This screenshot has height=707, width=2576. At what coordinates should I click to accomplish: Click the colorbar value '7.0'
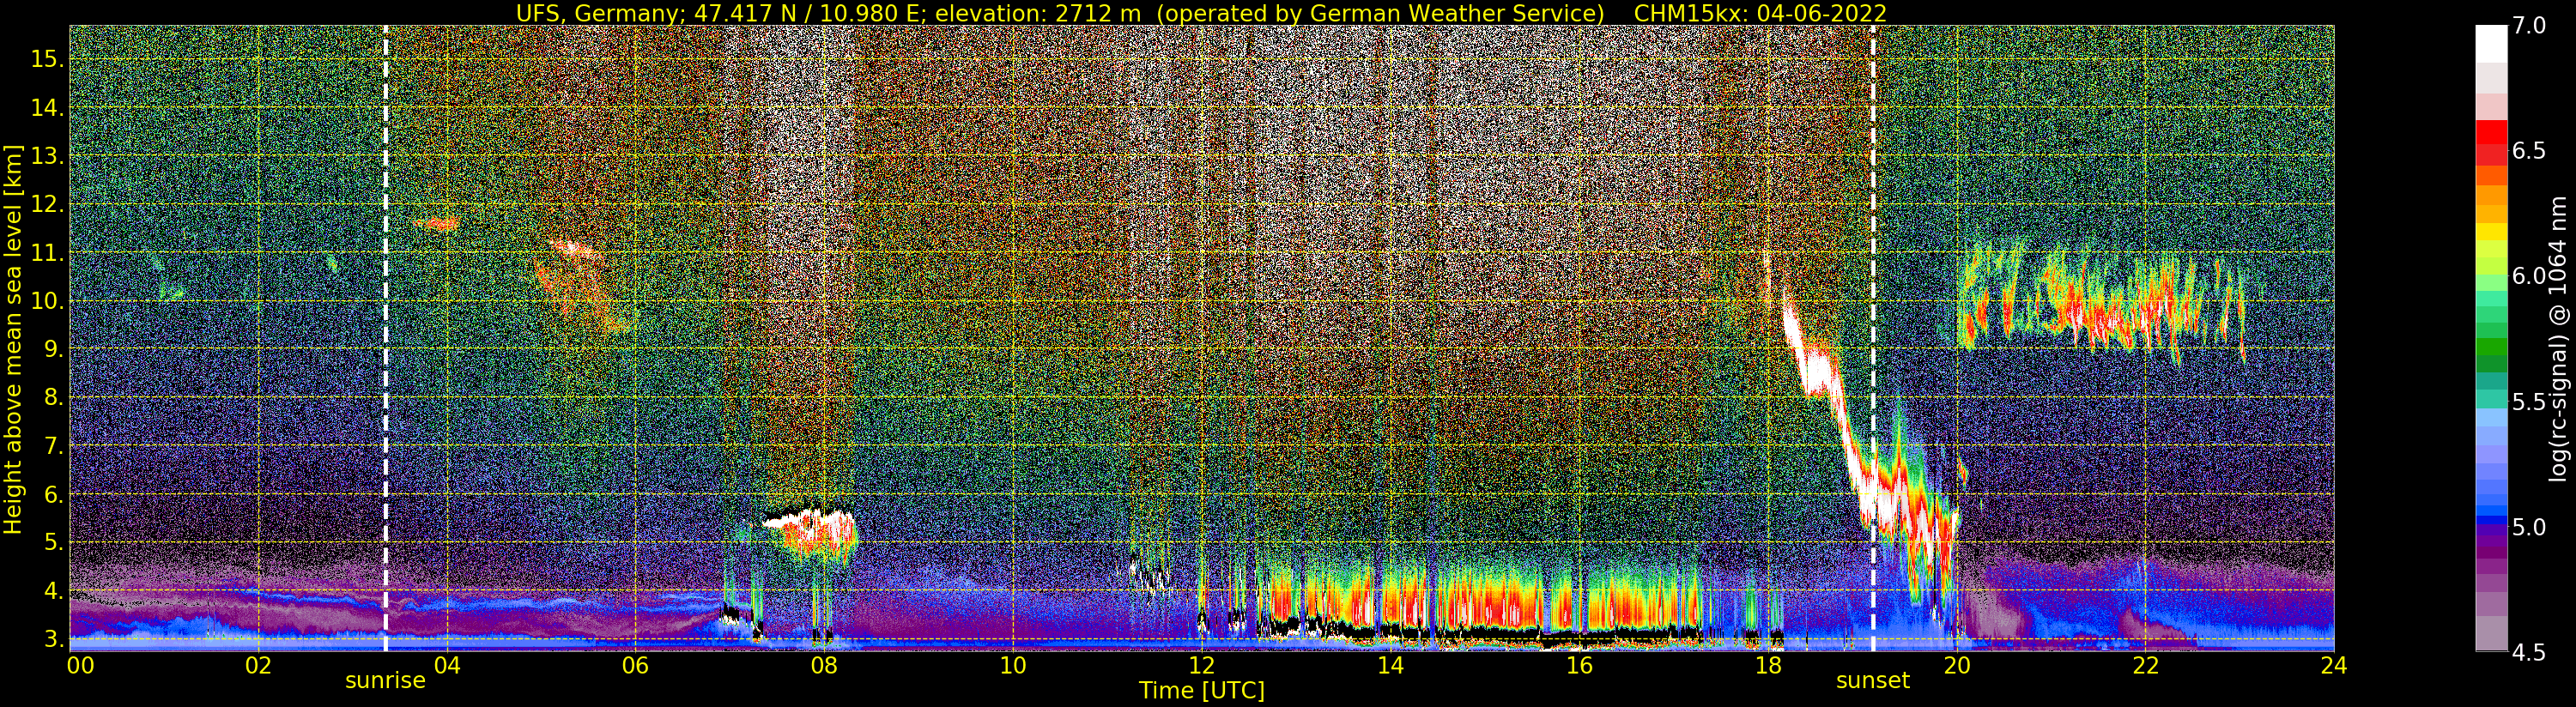pos(2529,26)
